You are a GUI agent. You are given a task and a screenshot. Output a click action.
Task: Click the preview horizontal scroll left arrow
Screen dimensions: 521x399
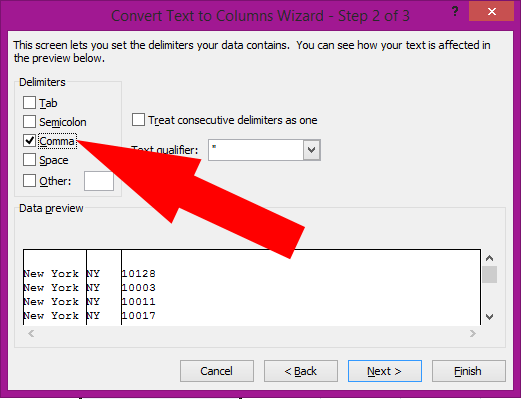click(31, 333)
